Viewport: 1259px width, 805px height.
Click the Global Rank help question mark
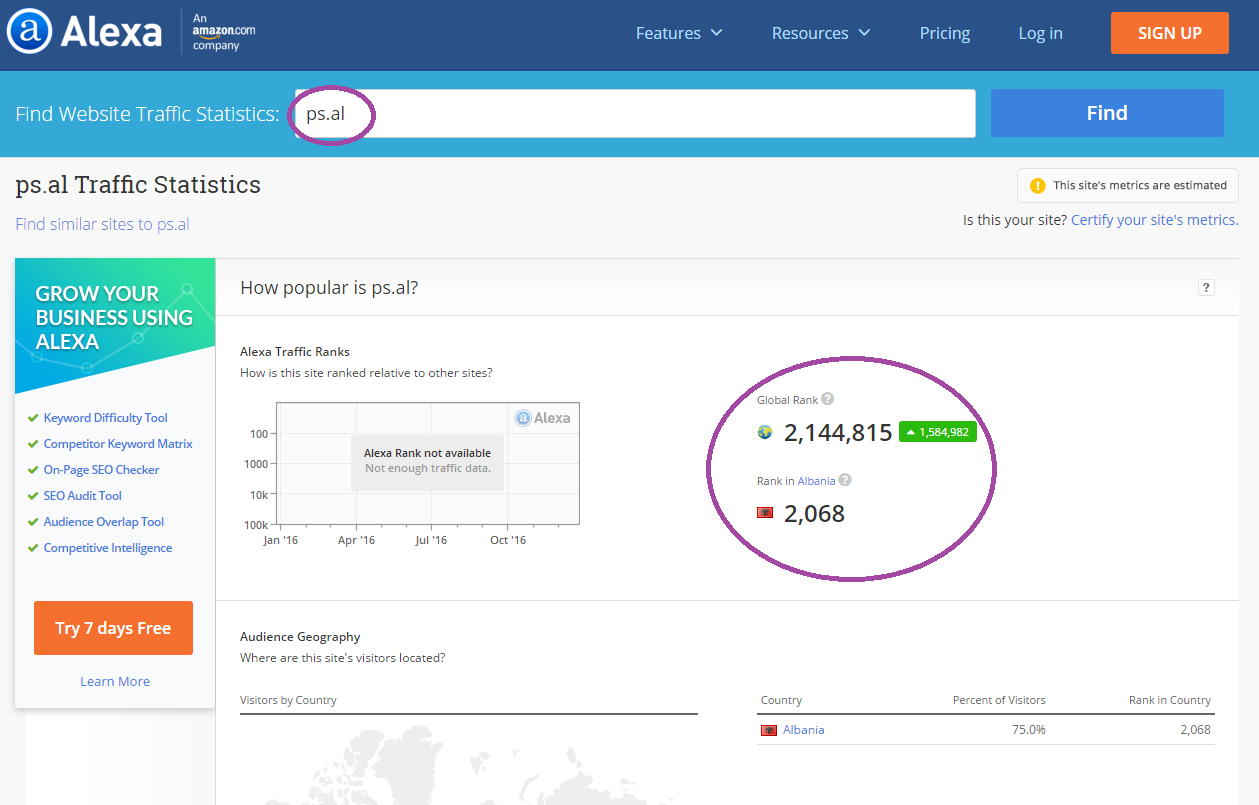pos(827,399)
